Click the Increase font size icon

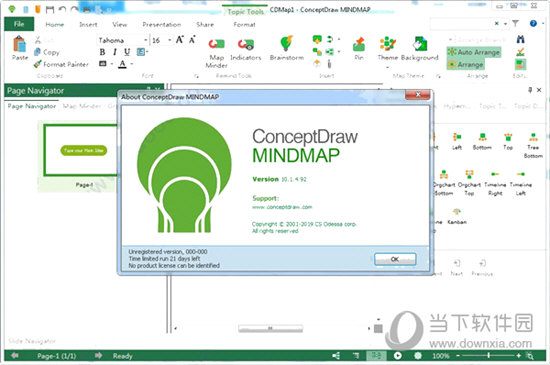180,40
